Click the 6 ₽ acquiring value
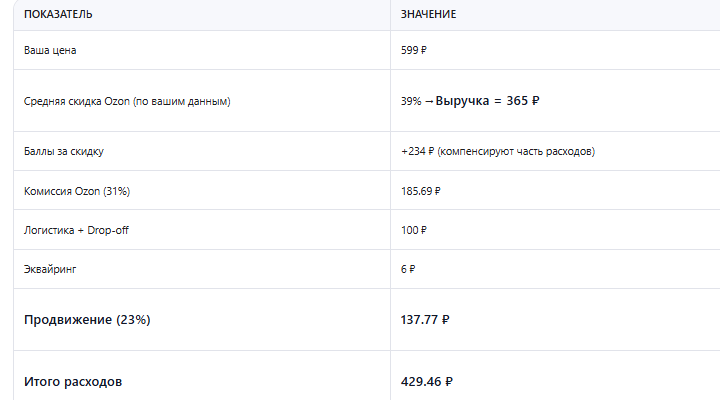Screen dimensions: 720x400 408,269
